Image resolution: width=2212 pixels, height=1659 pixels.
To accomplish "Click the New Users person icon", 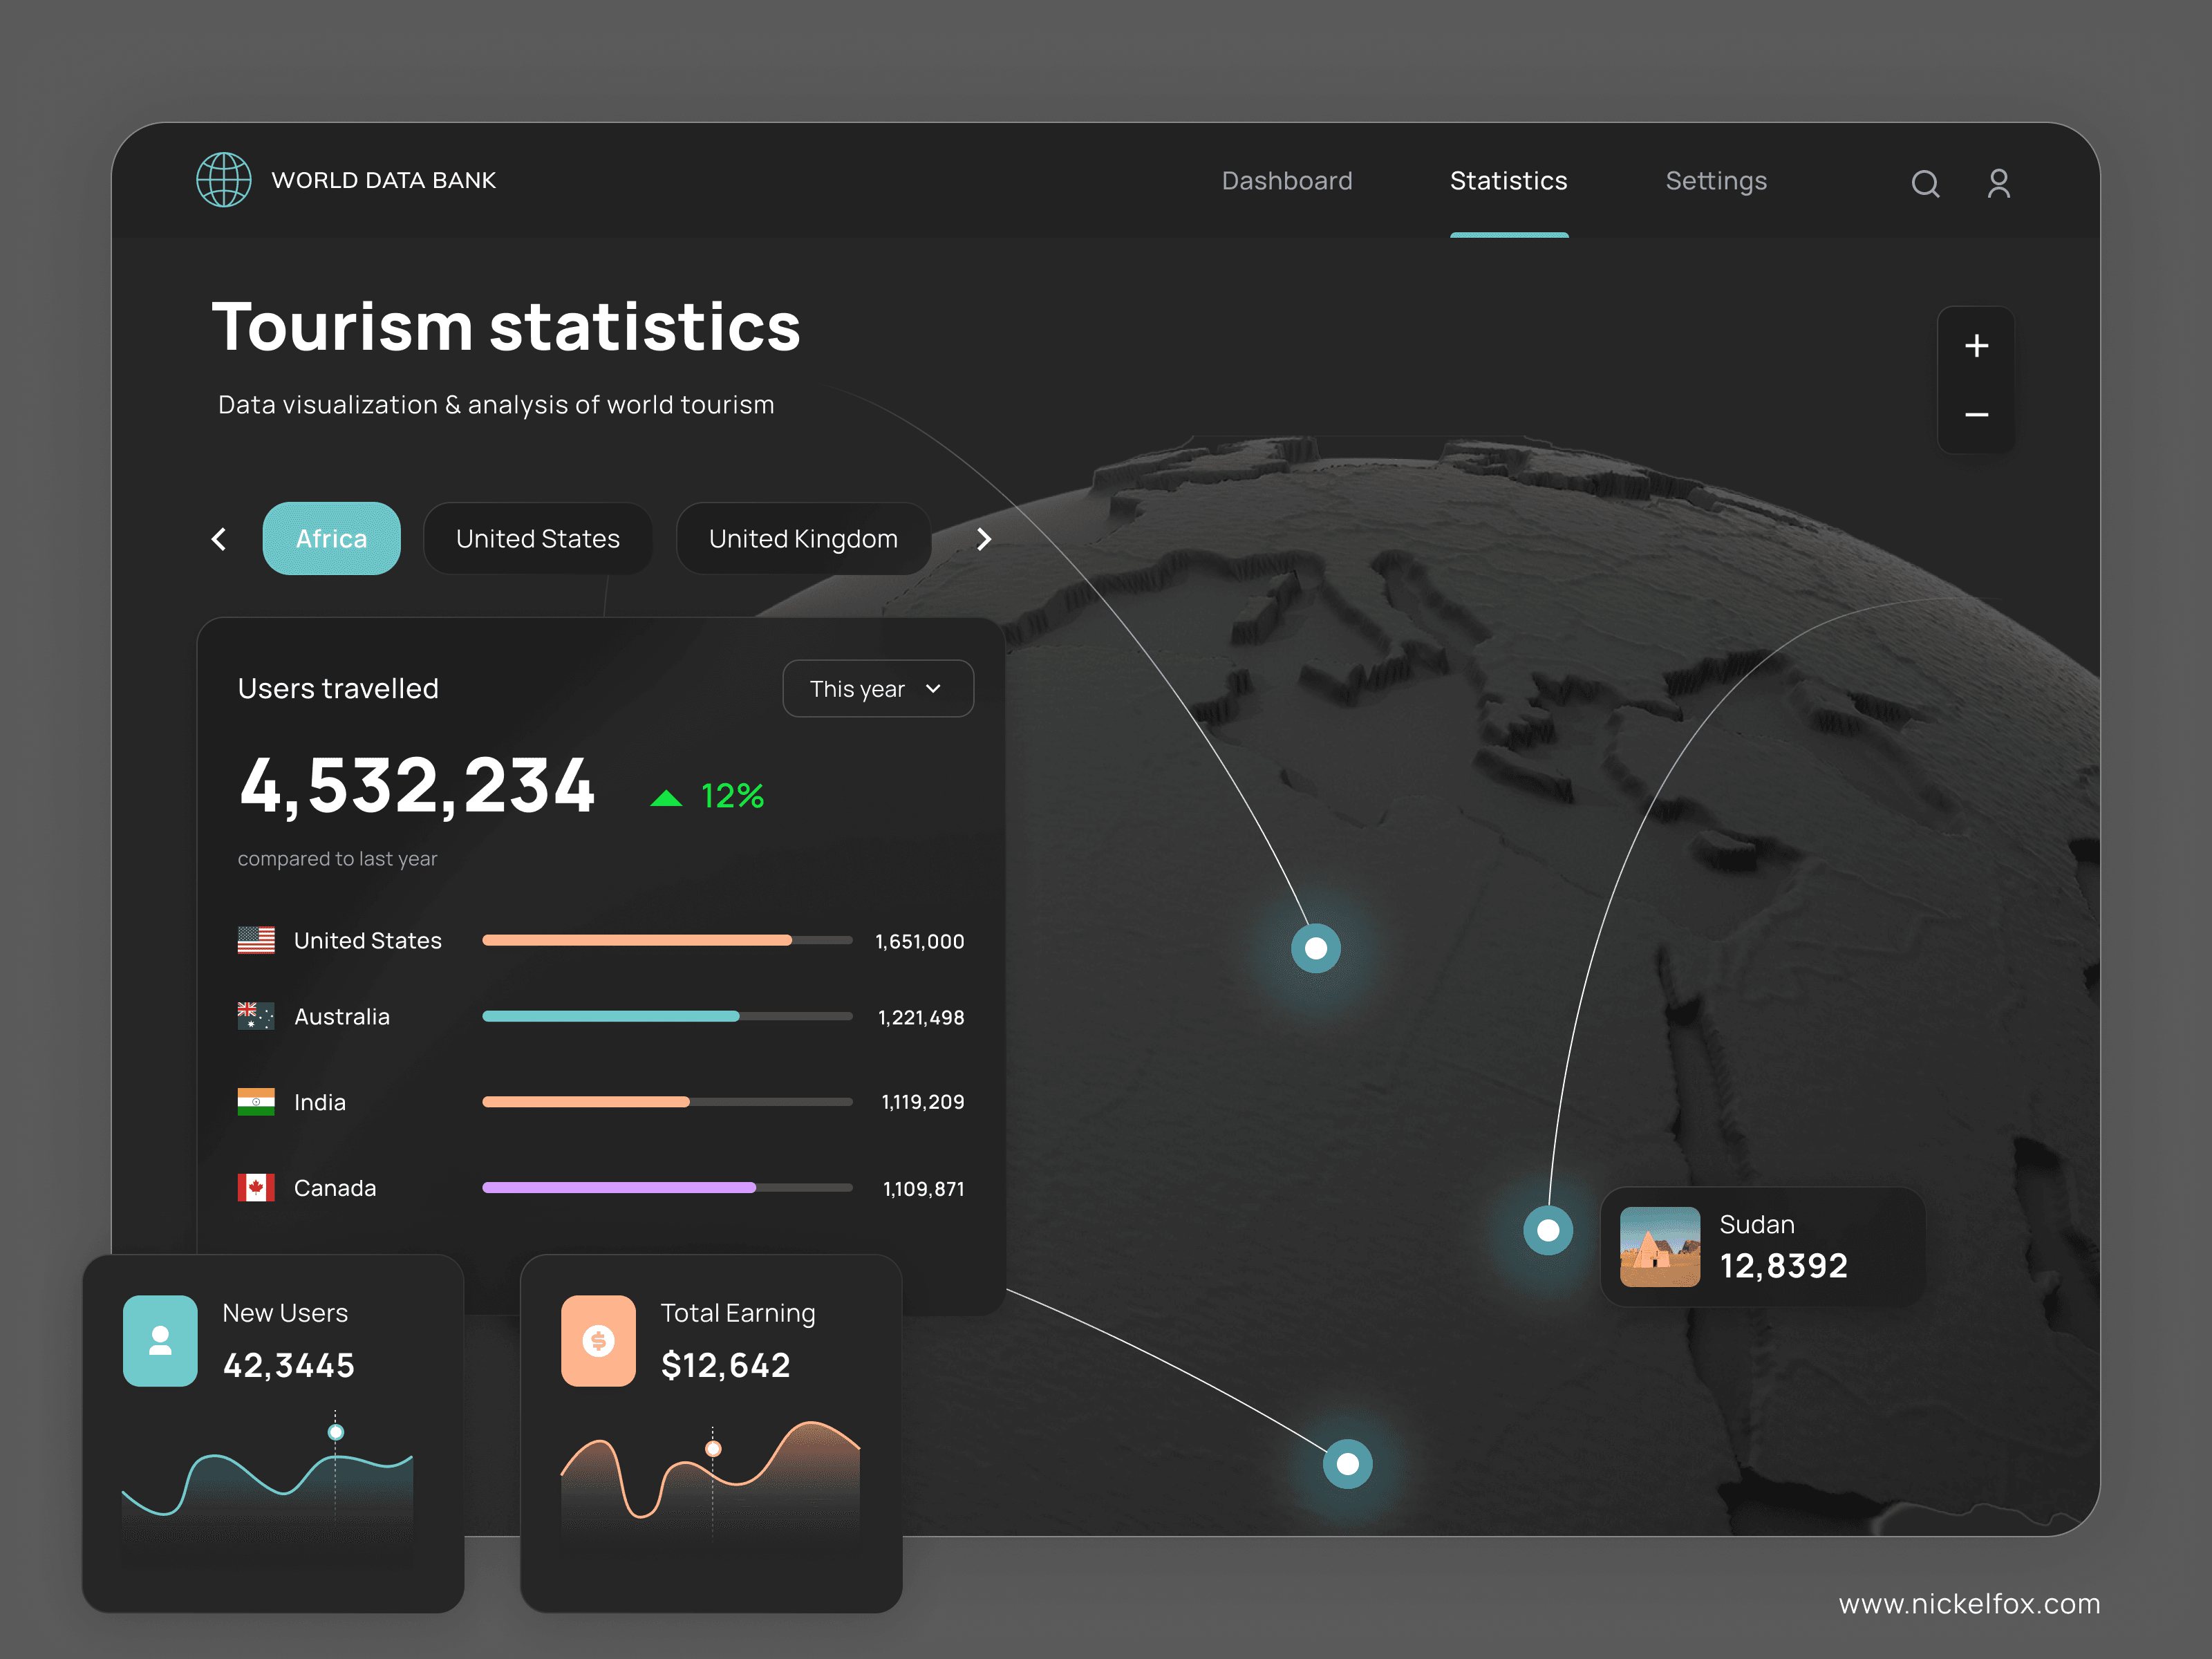I will [x=160, y=1340].
